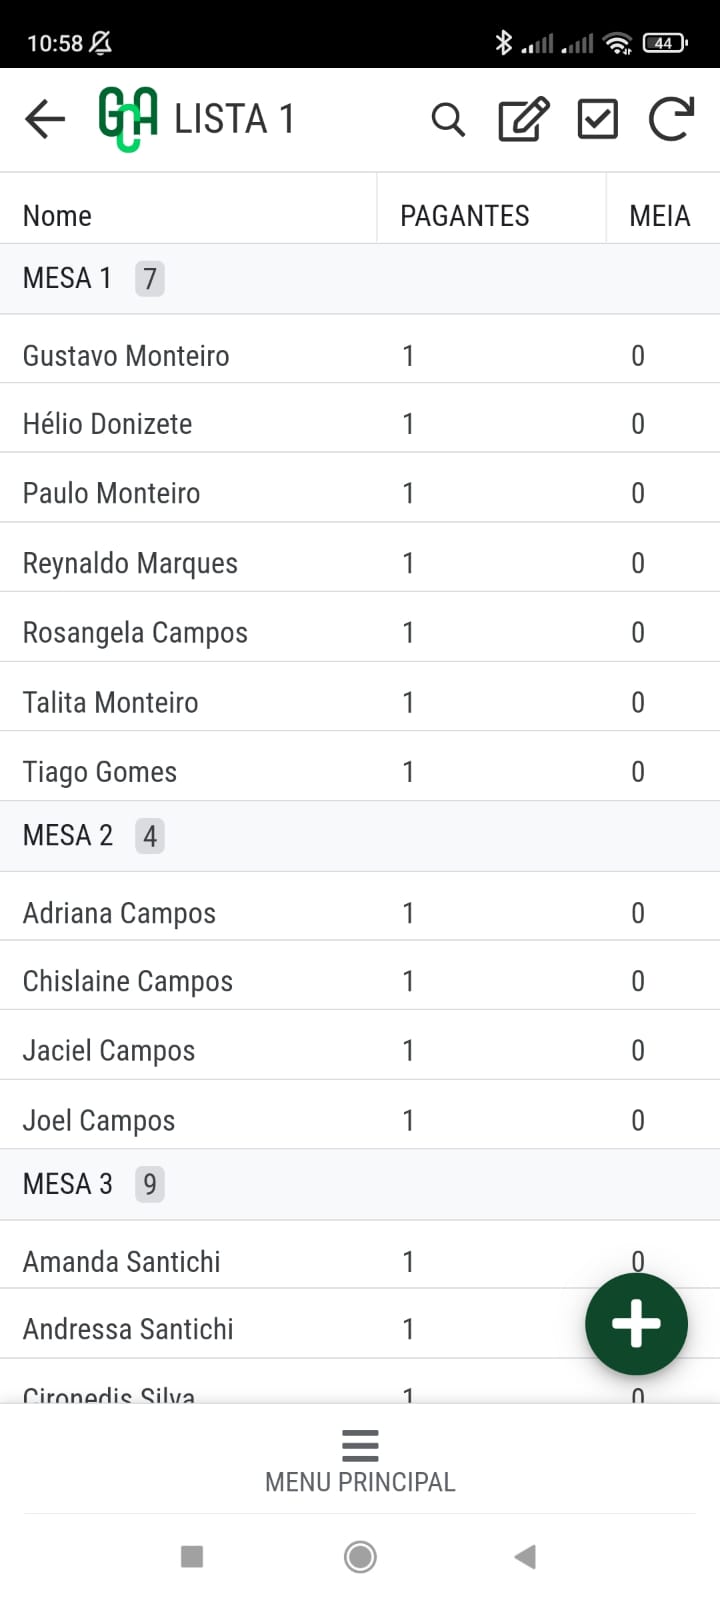
Task: Tap the green plus add button
Action: (636, 1324)
